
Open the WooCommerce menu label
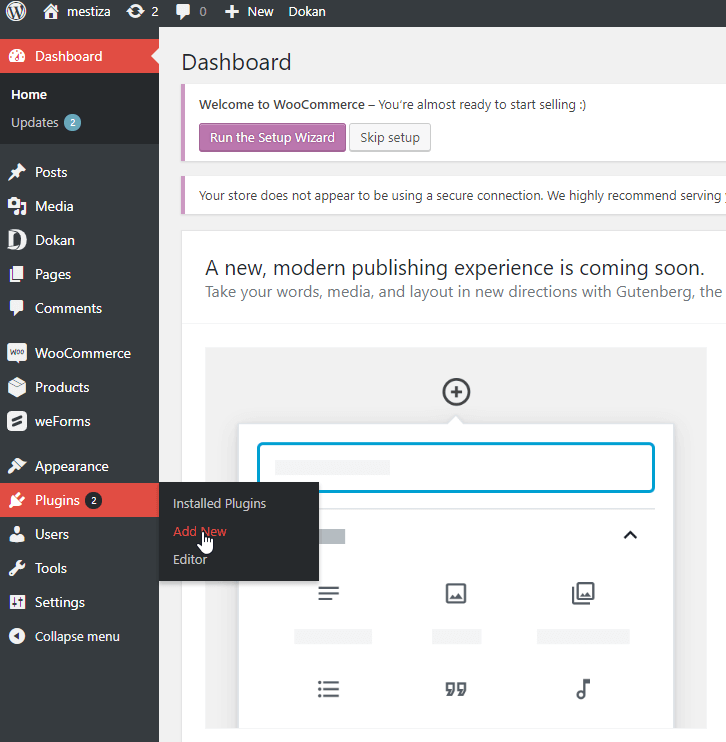pos(83,353)
